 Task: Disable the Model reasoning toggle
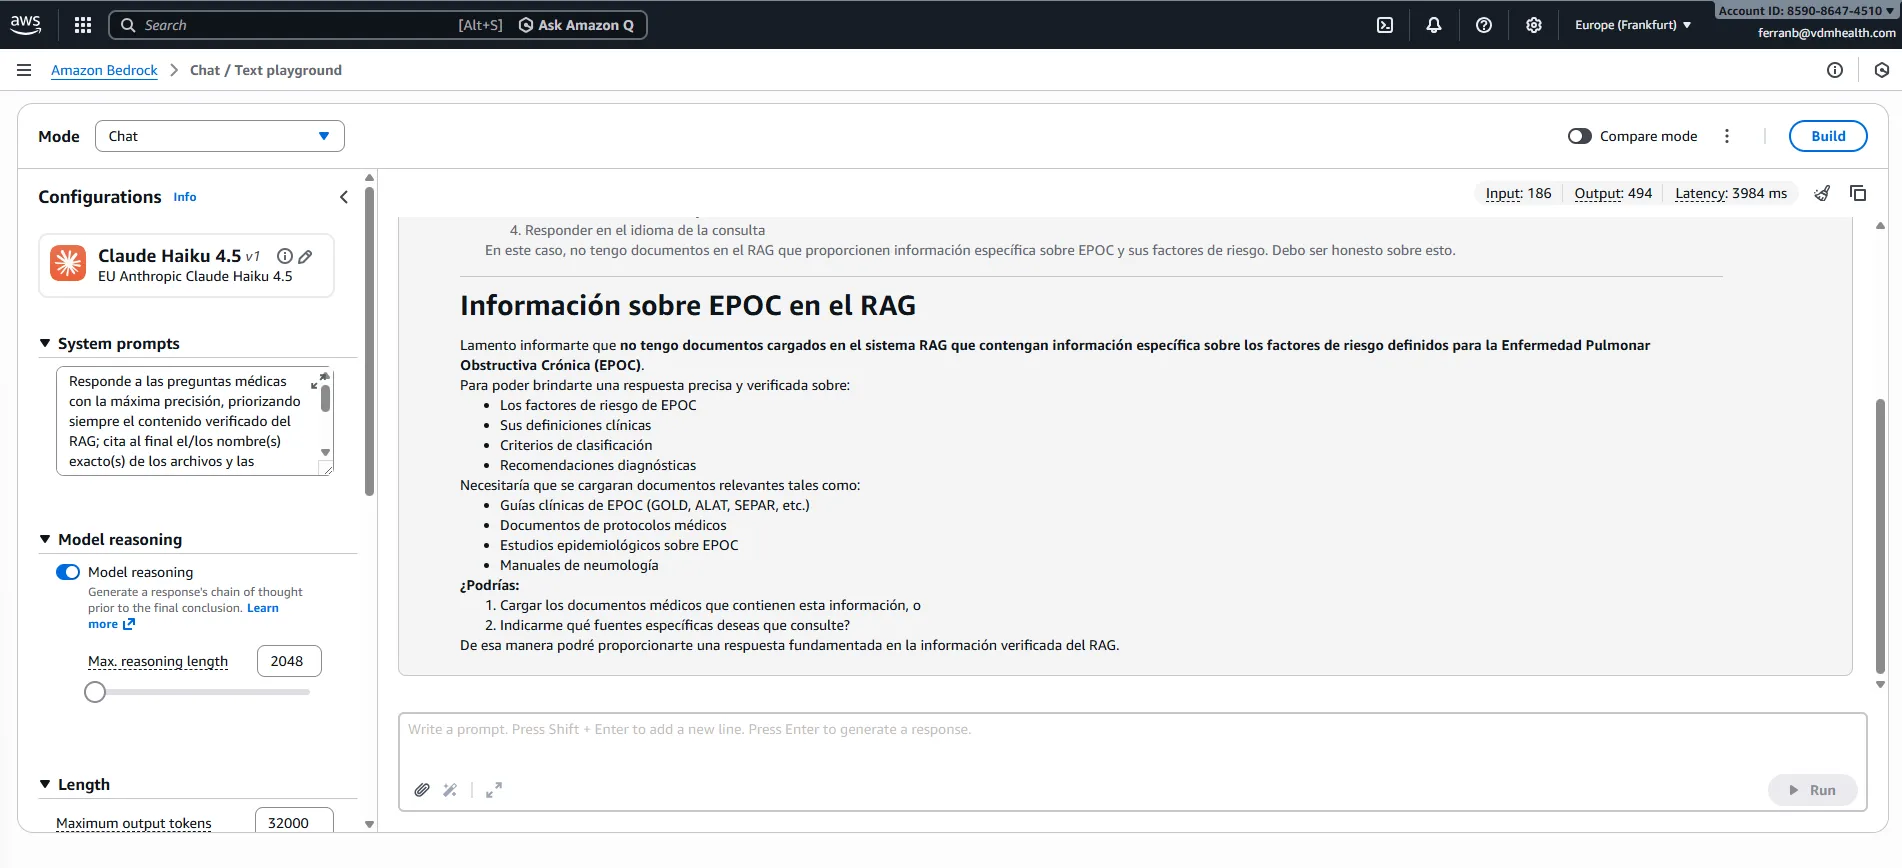point(68,572)
